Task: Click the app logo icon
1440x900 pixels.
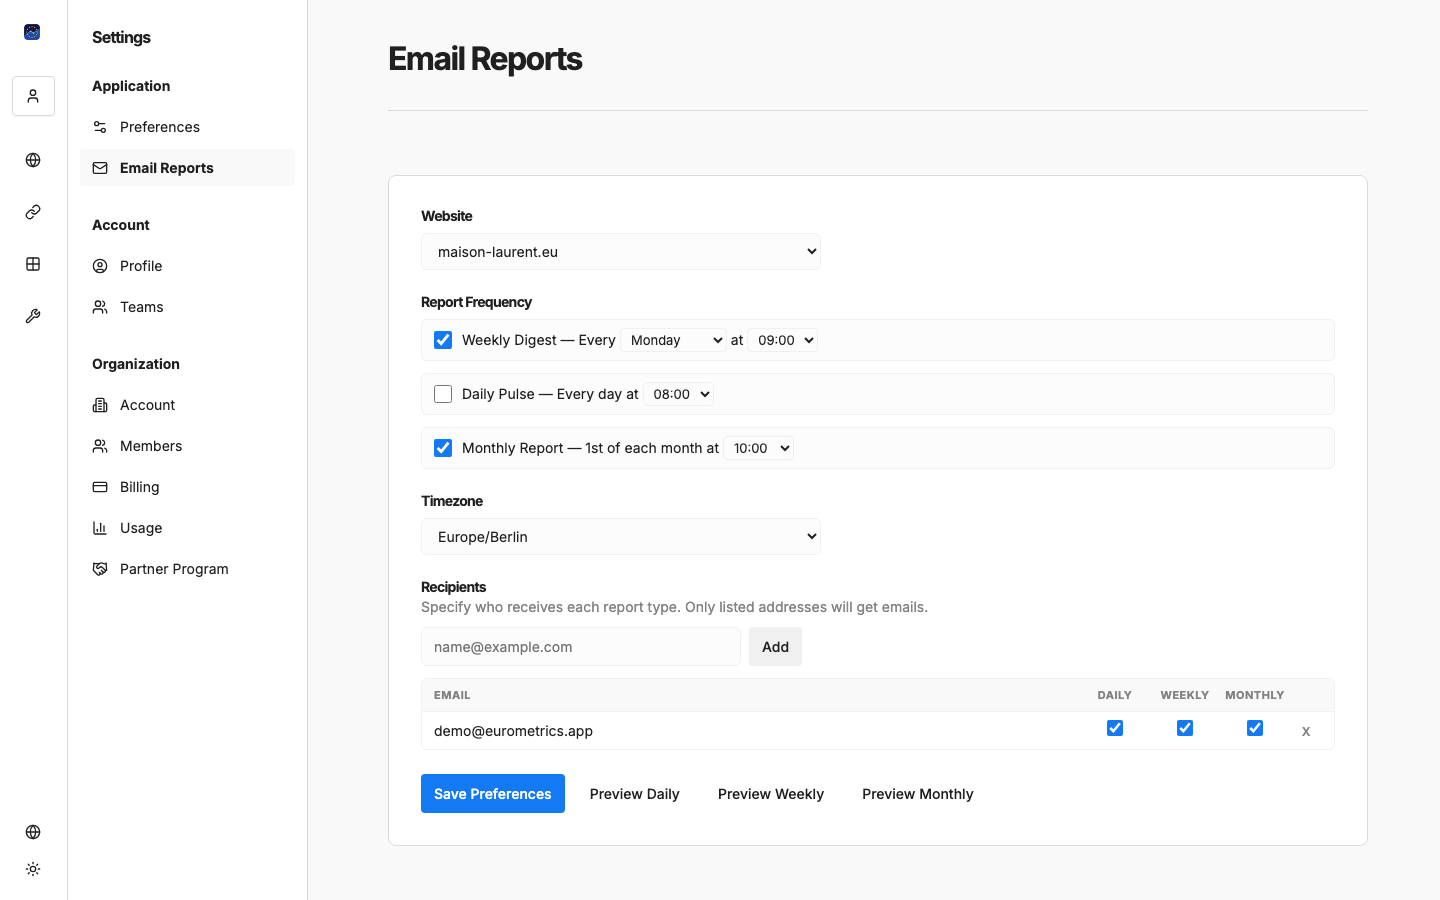Action: coord(32,32)
